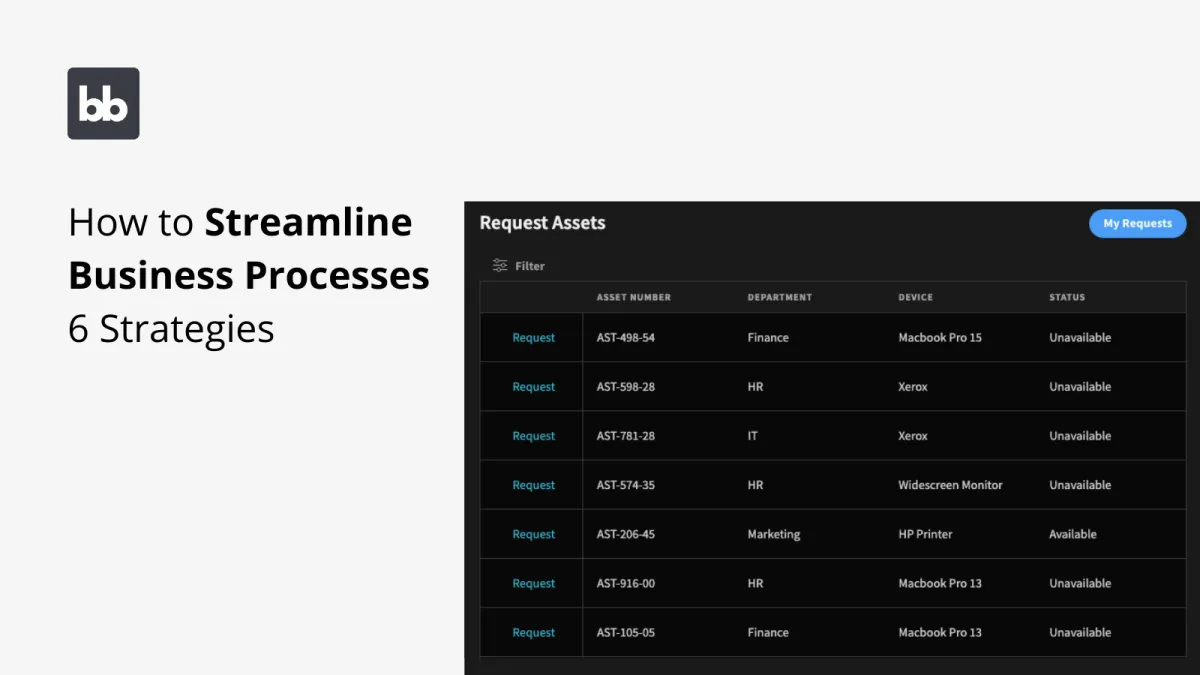The width and height of the screenshot is (1200, 675).
Task: Select the AST-781-28 asset number cell
Action: click(x=626, y=436)
